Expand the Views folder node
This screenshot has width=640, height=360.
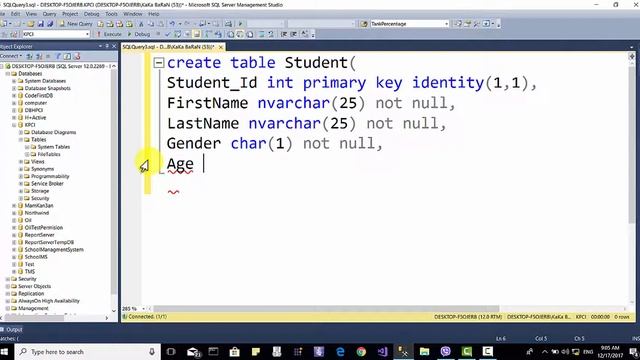coord(21,162)
